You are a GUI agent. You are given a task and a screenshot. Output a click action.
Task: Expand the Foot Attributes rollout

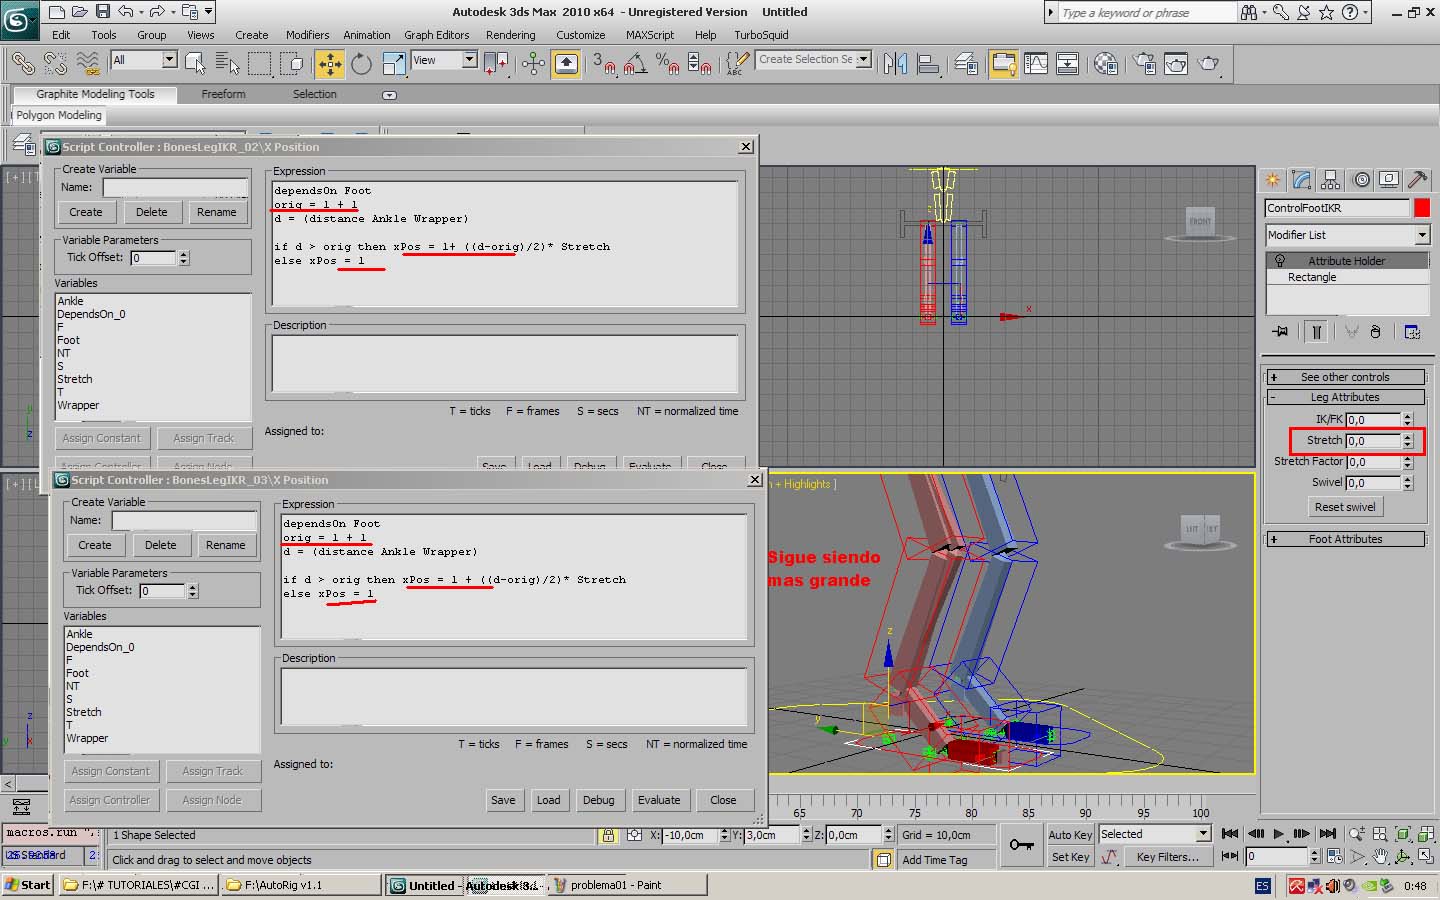coord(1345,539)
